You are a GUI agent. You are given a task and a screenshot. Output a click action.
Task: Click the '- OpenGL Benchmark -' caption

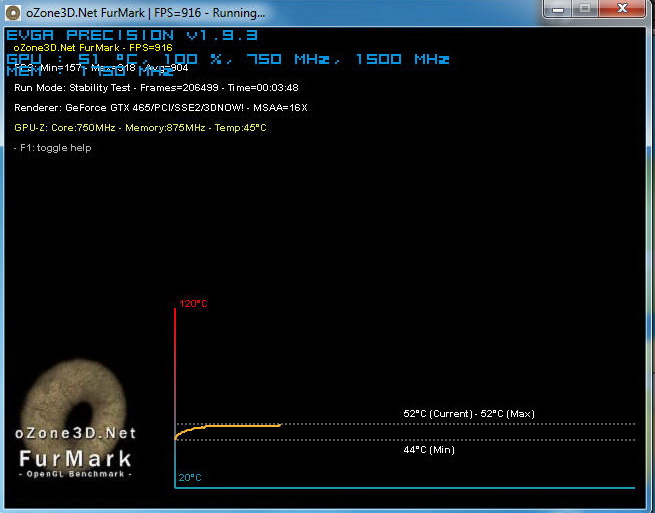pyautogui.click(x=76, y=474)
